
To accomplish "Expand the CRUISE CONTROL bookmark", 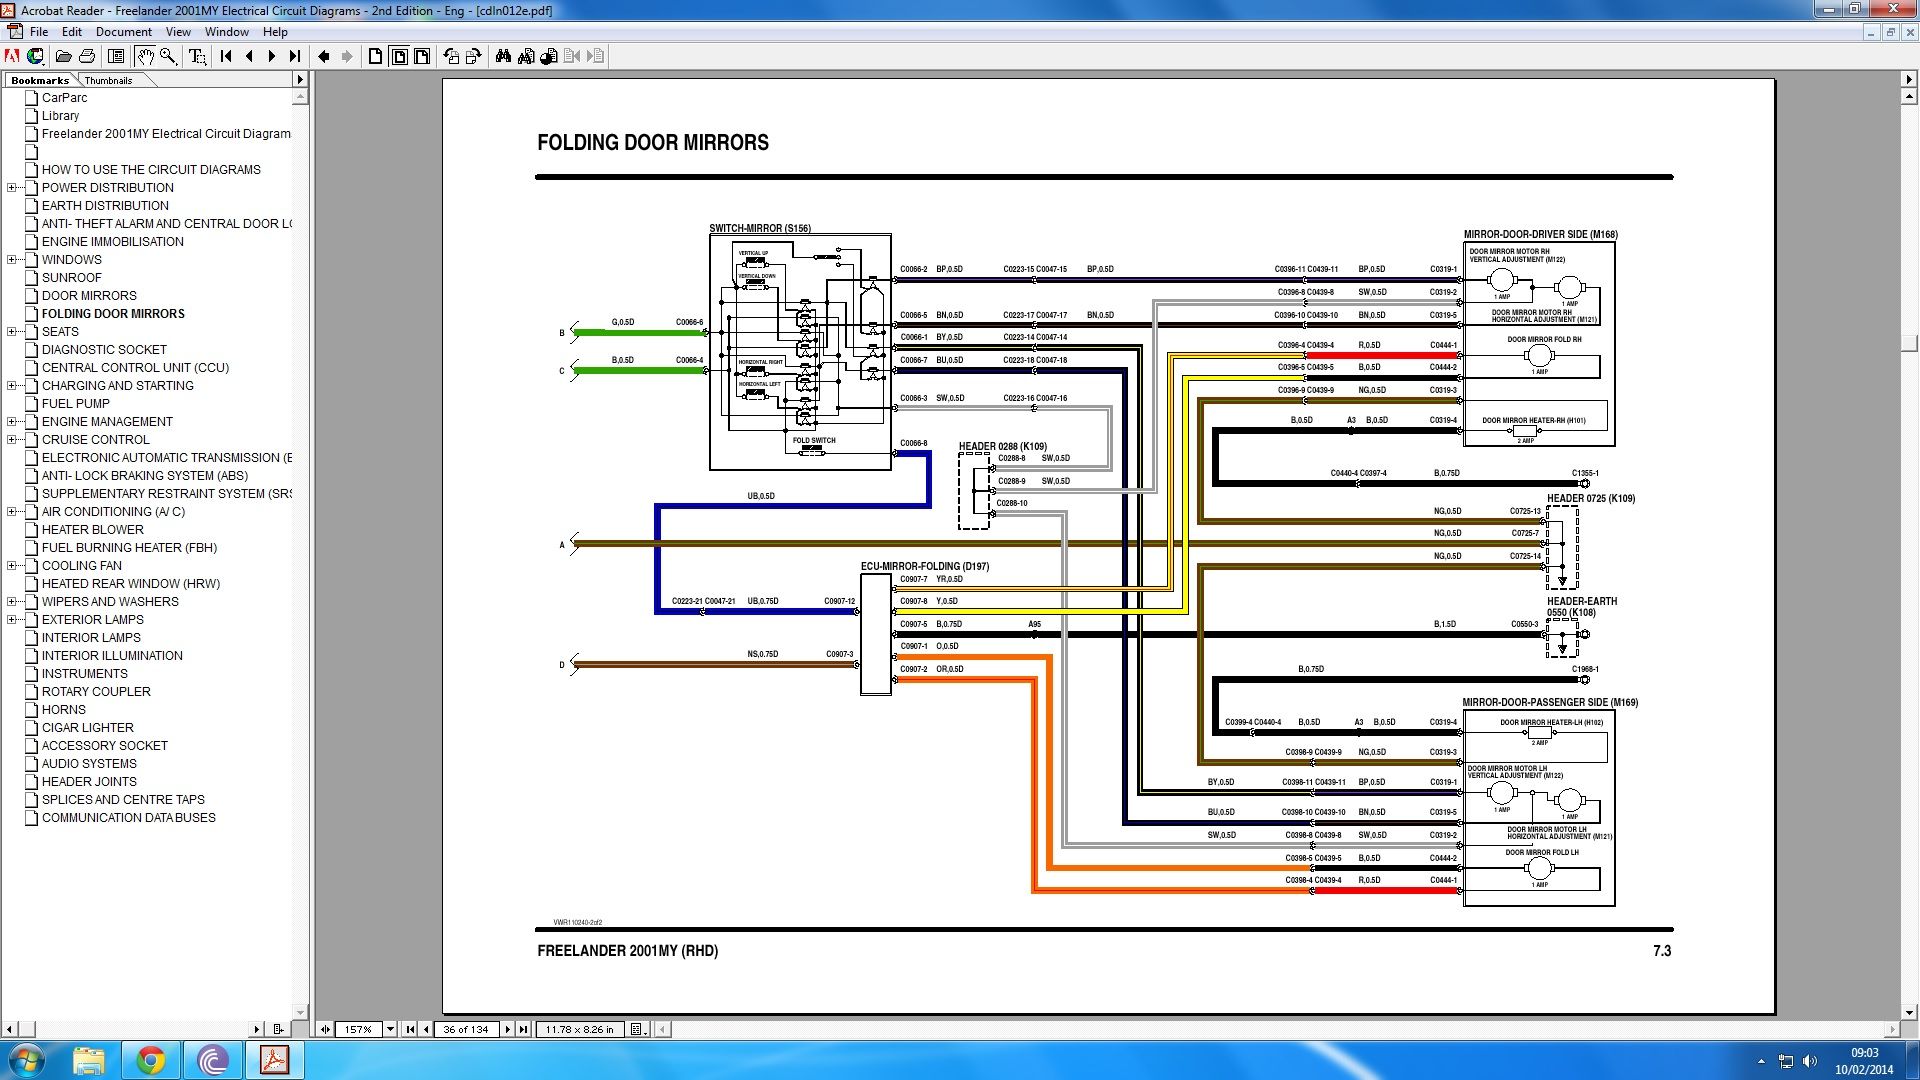I will [12, 440].
